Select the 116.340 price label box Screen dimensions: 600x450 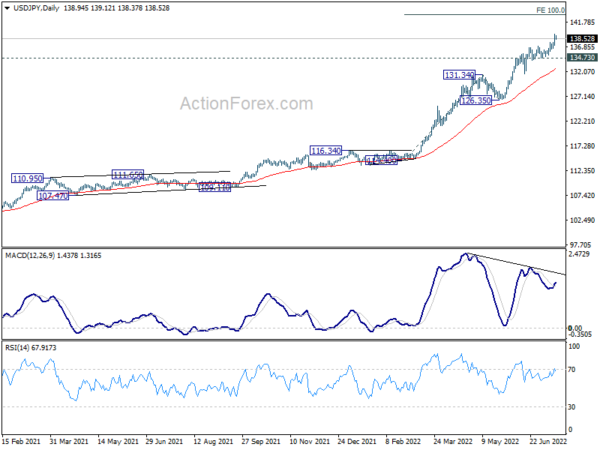click(x=326, y=151)
